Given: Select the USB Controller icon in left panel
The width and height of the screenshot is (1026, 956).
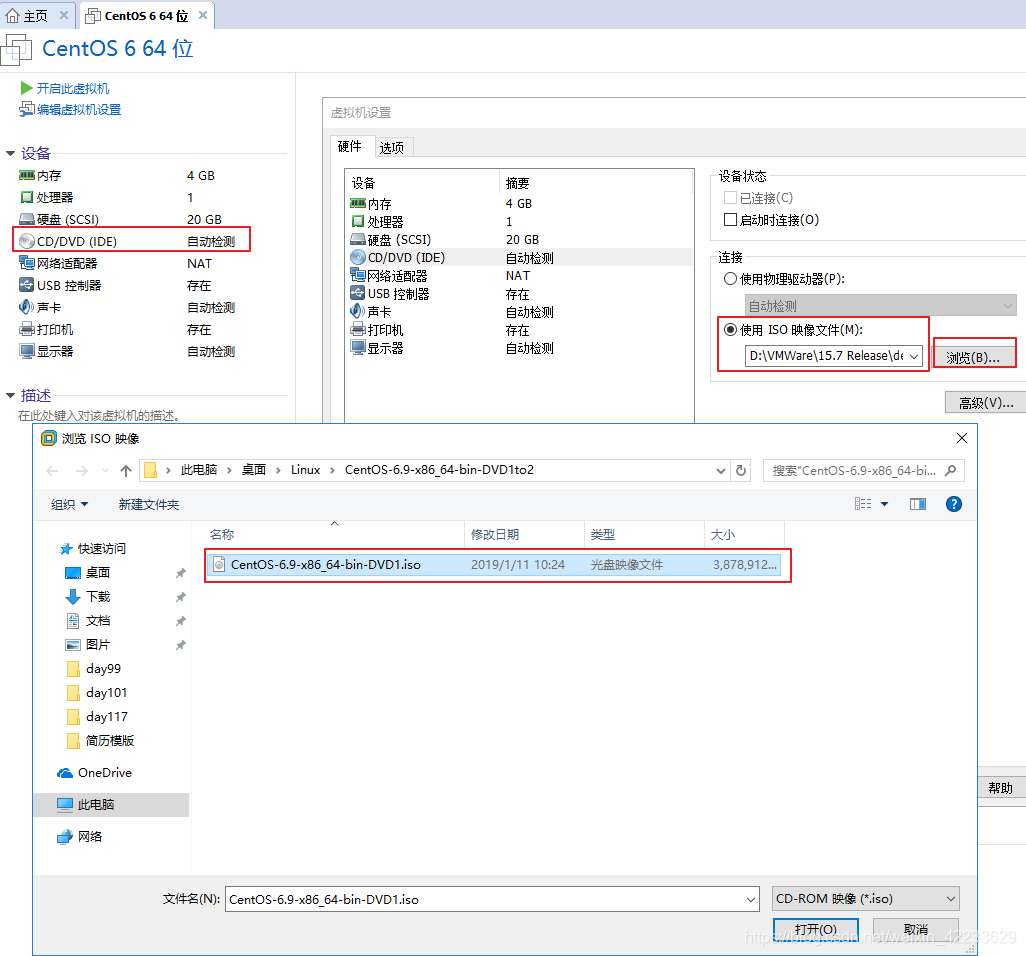Looking at the screenshot, I should tap(27, 285).
